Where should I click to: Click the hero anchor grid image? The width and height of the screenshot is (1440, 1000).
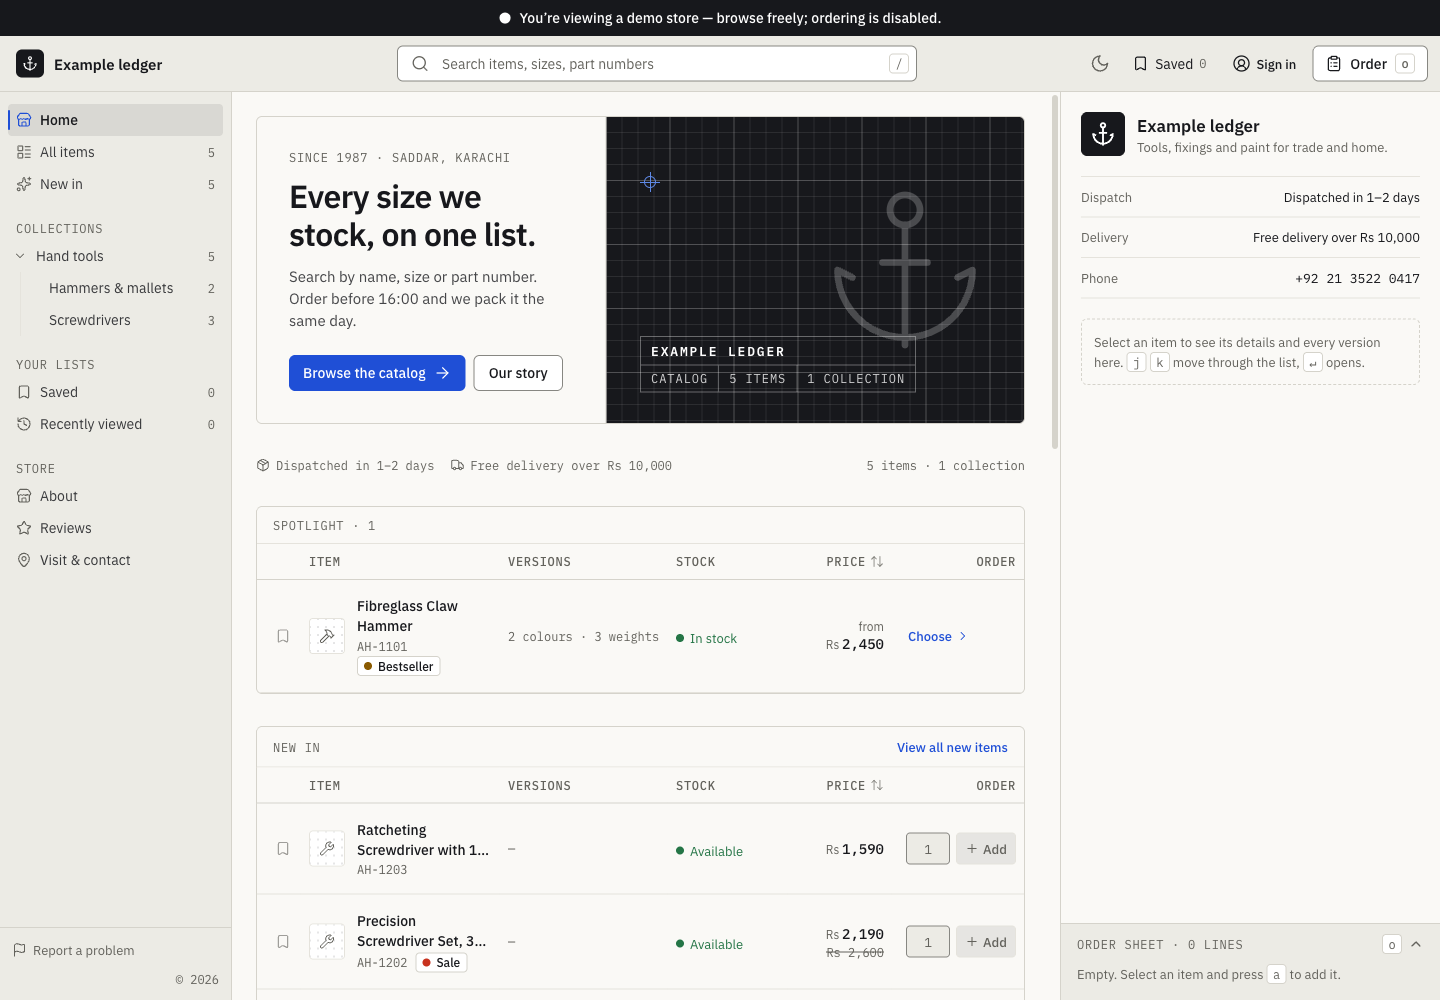[815, 270]
